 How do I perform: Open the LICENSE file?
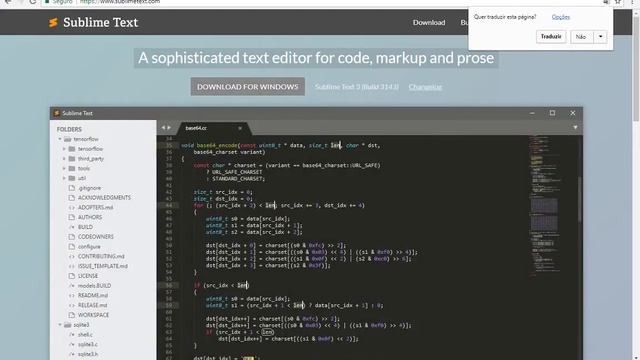(x=88, y=276)
